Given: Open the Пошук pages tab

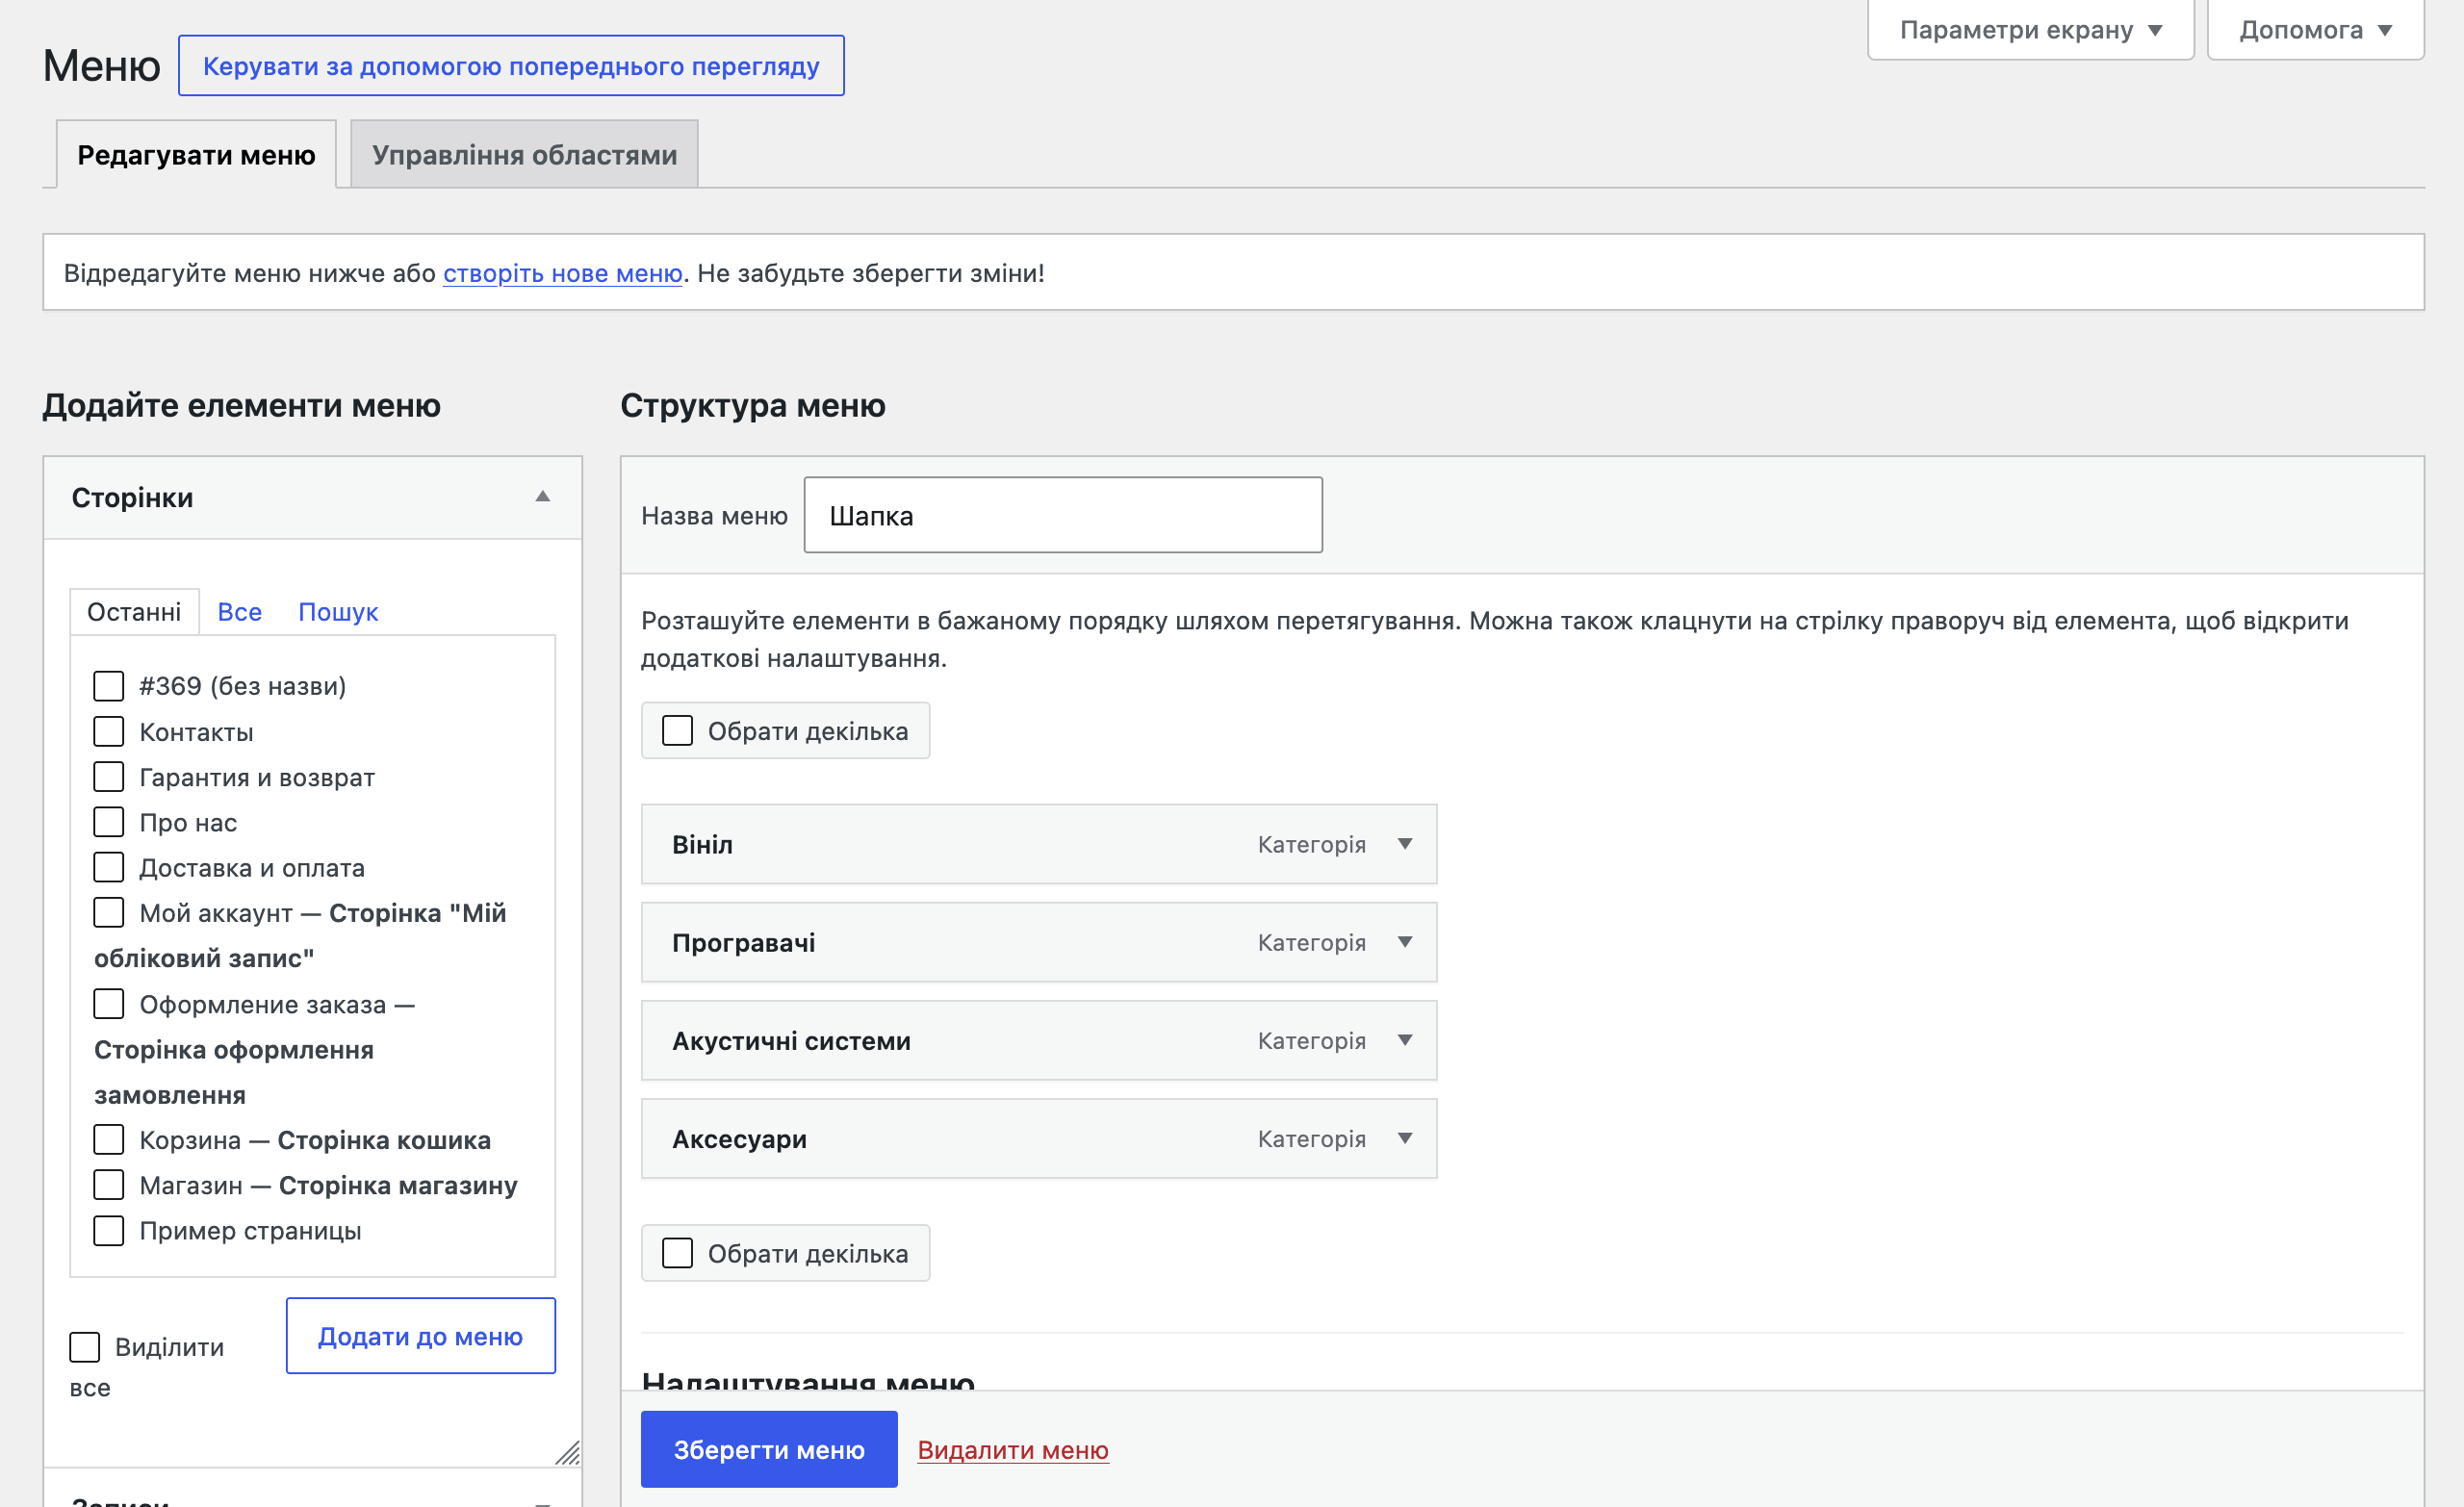Looking at the screenshot, I should [338, 612].
